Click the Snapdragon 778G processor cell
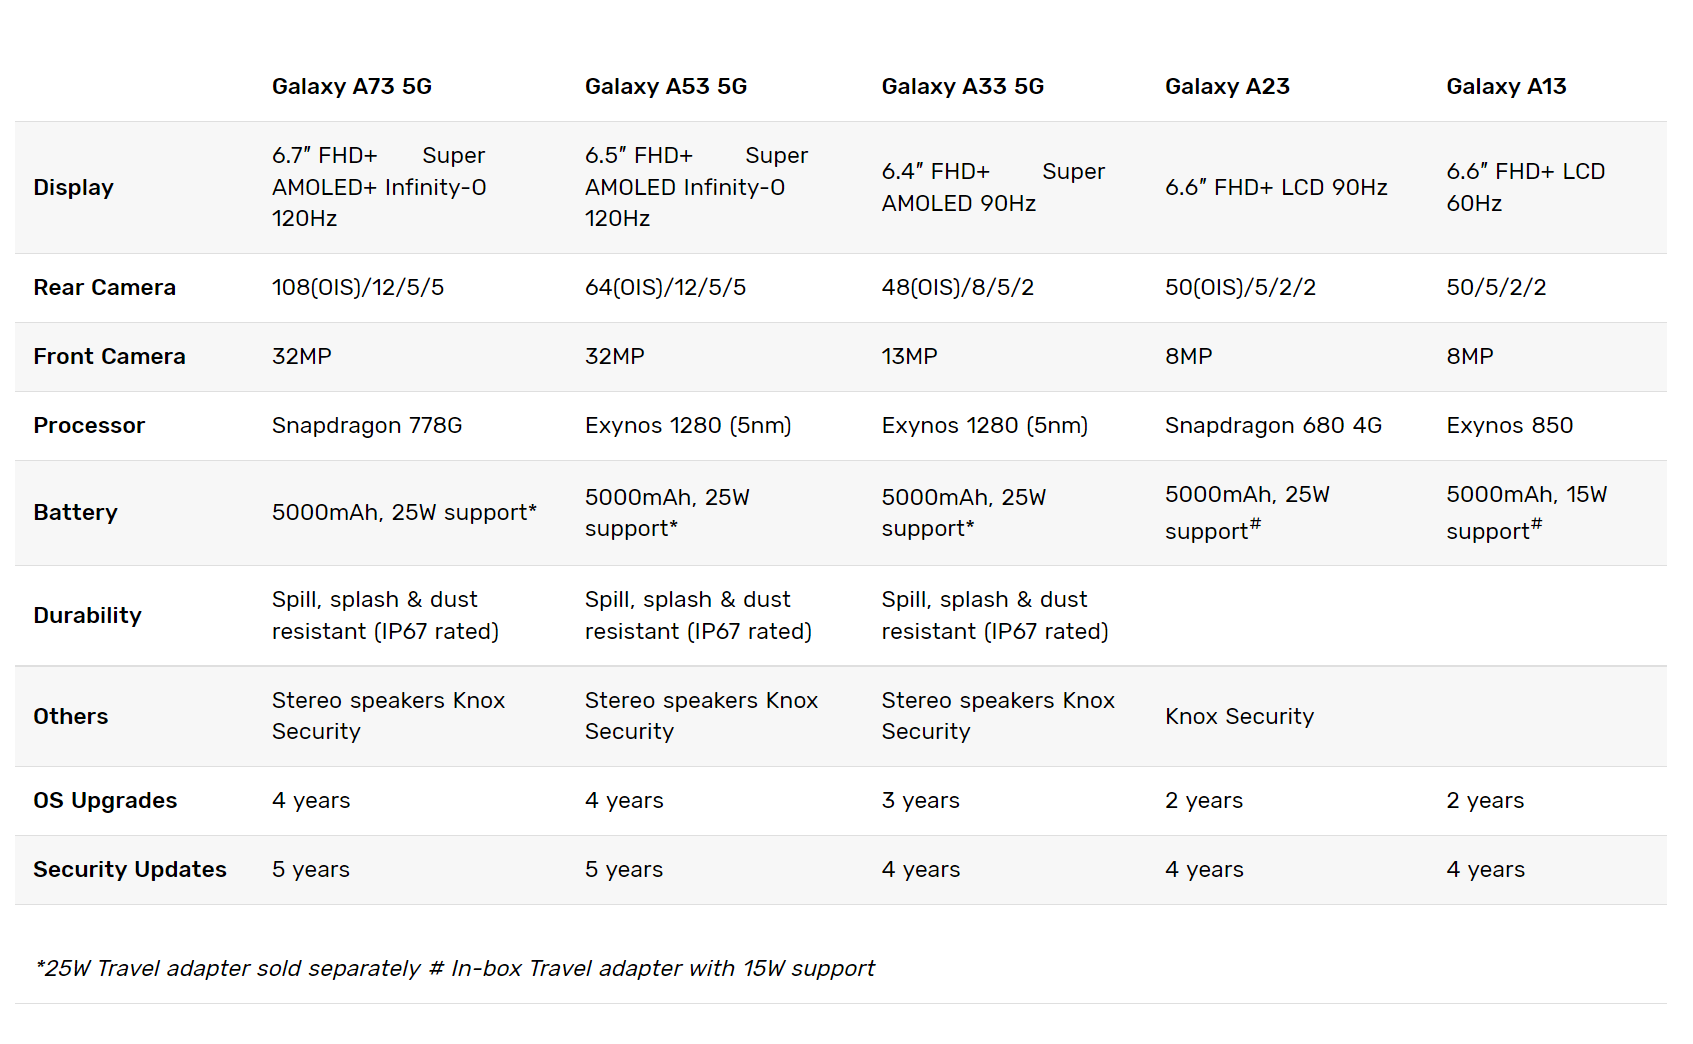This screenshot has height=1044, width=1693. click(367, 426)
